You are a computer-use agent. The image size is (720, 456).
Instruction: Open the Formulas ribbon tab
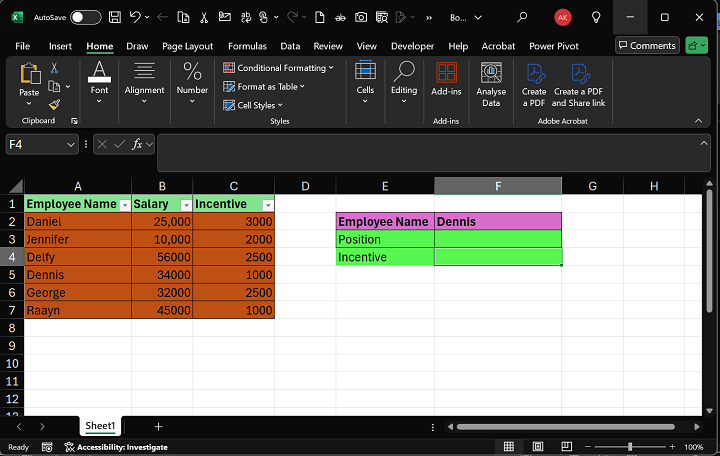coord(247,46)
